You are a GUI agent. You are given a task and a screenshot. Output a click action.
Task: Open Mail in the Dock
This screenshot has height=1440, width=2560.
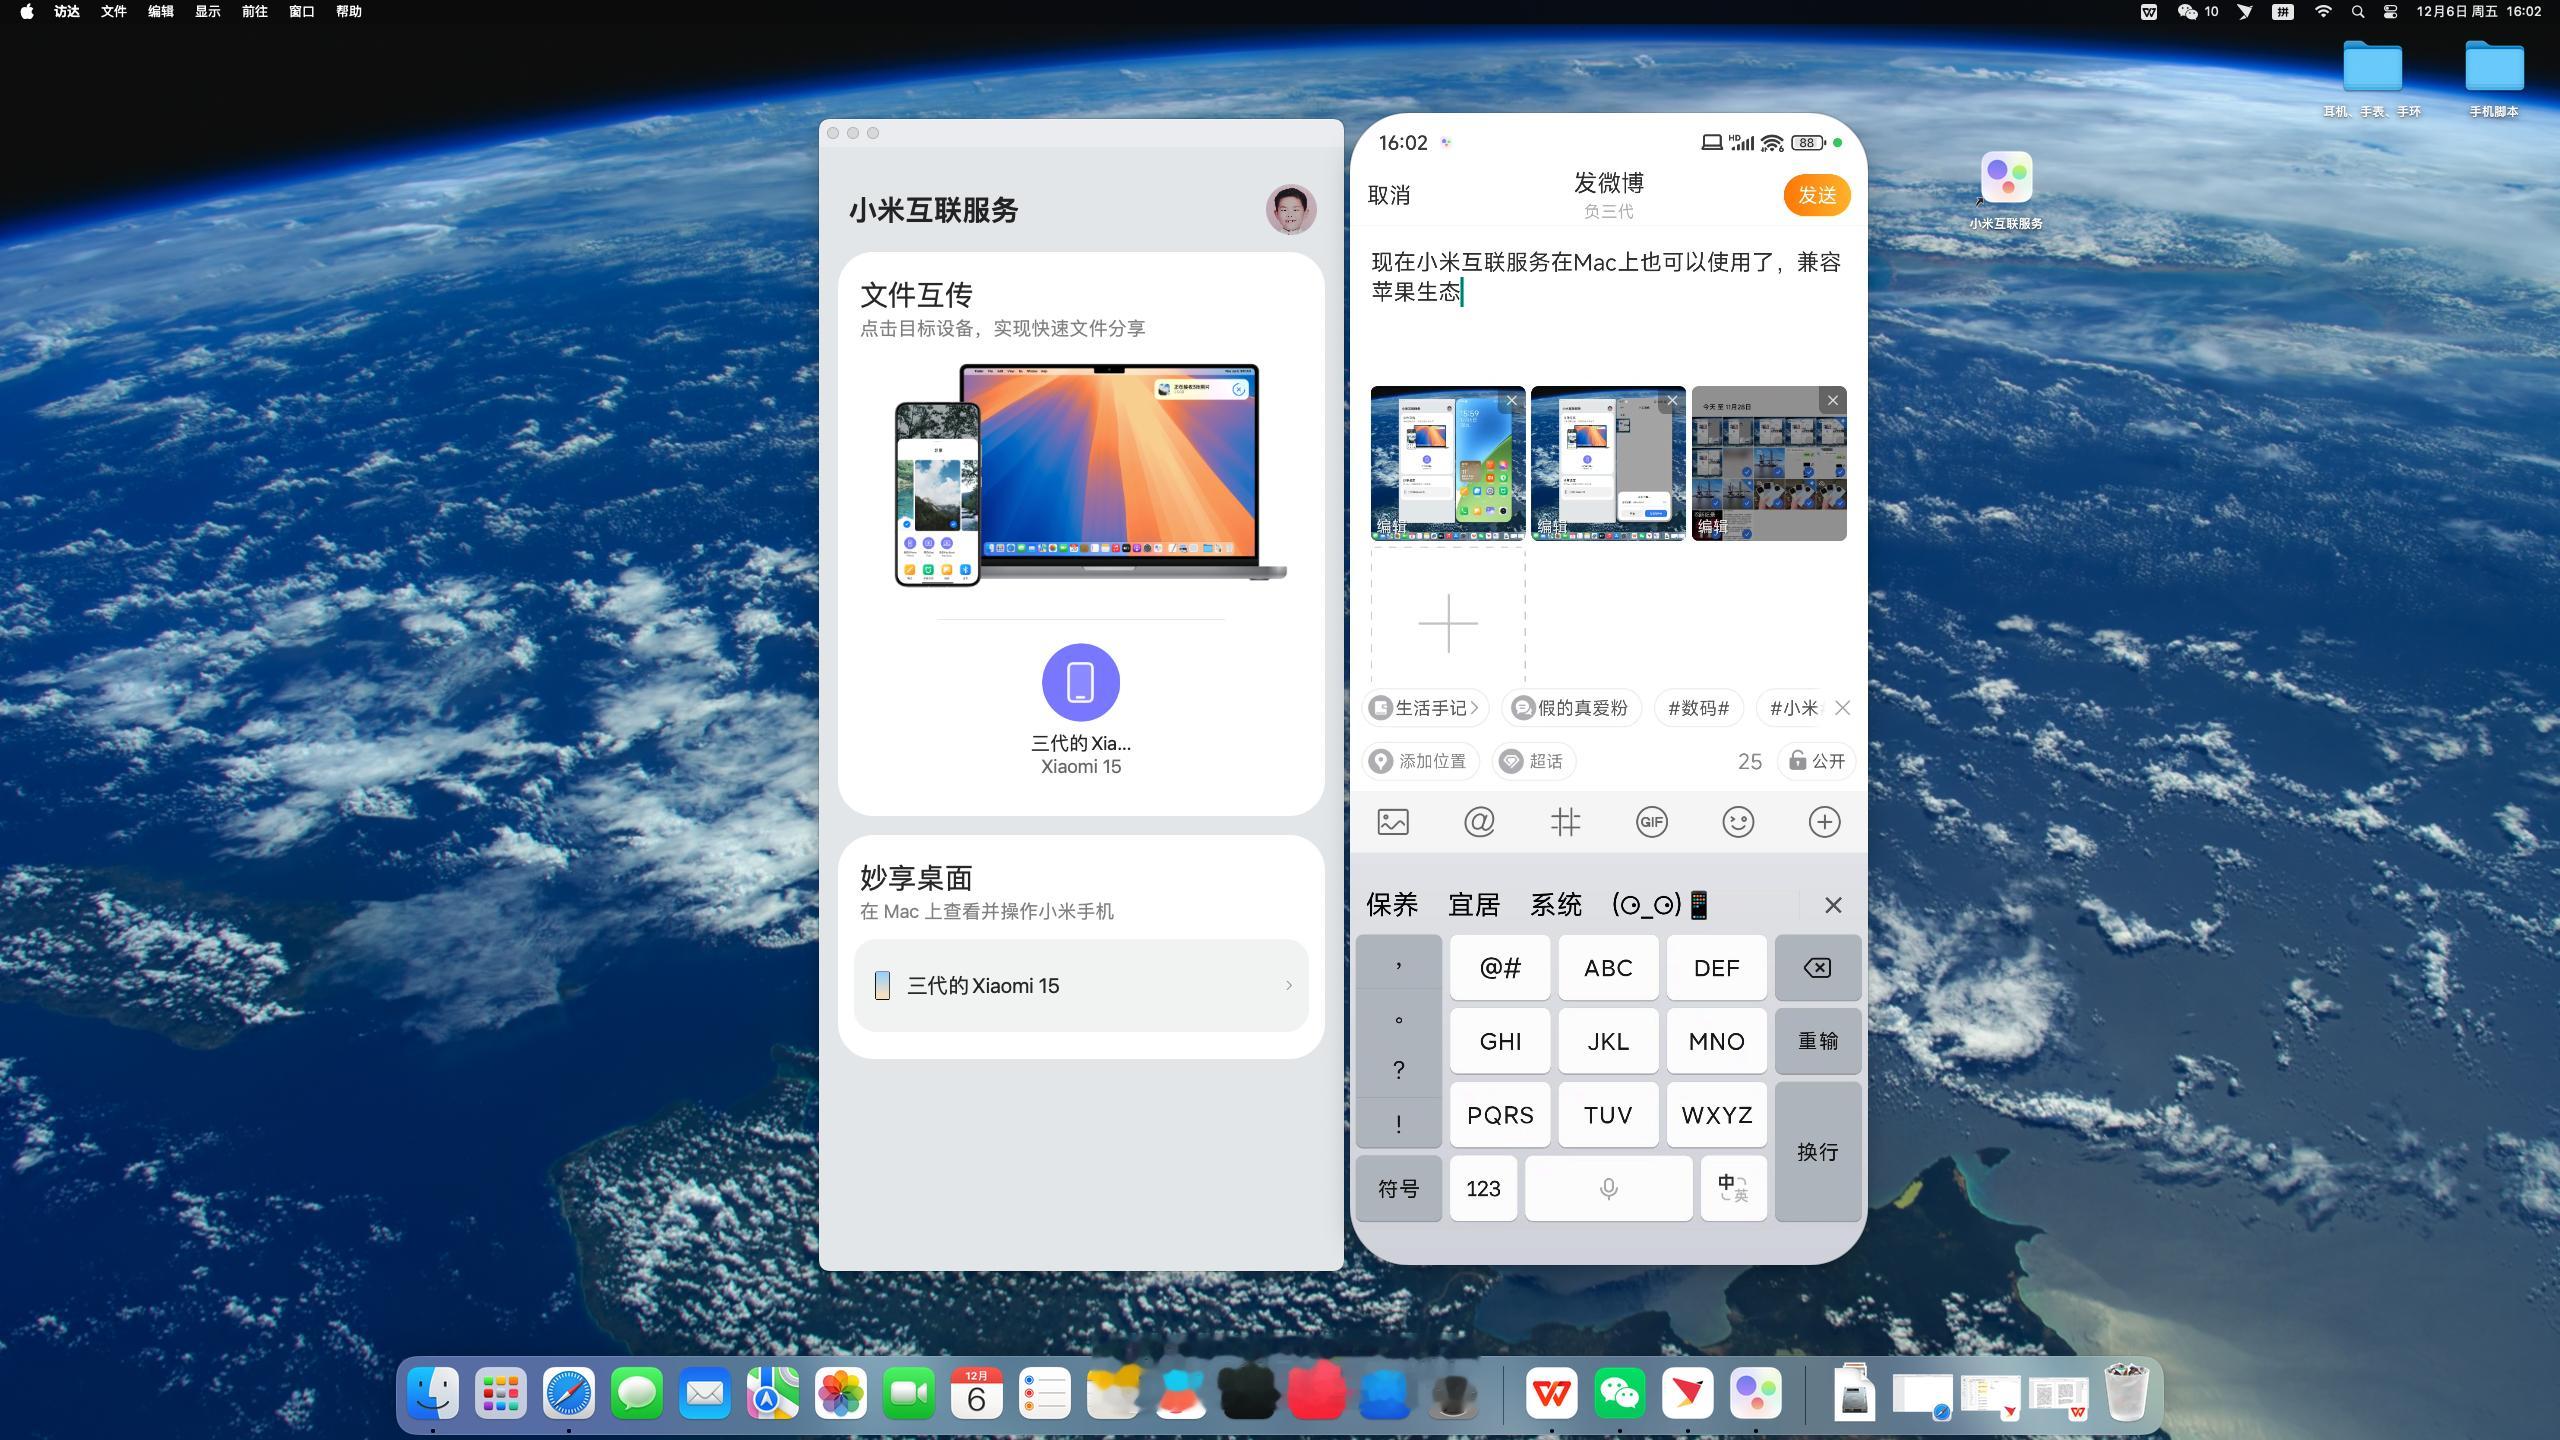pyautogui.click(x=705, y=1393)
